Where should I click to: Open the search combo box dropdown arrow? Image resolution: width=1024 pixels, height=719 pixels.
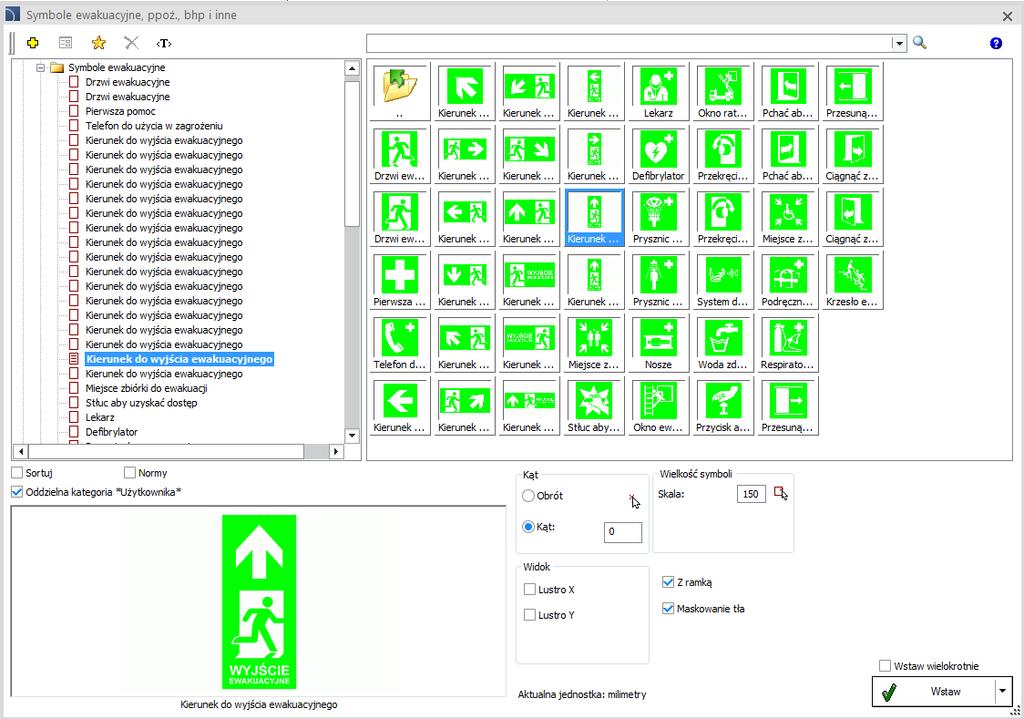pos(899,43)
